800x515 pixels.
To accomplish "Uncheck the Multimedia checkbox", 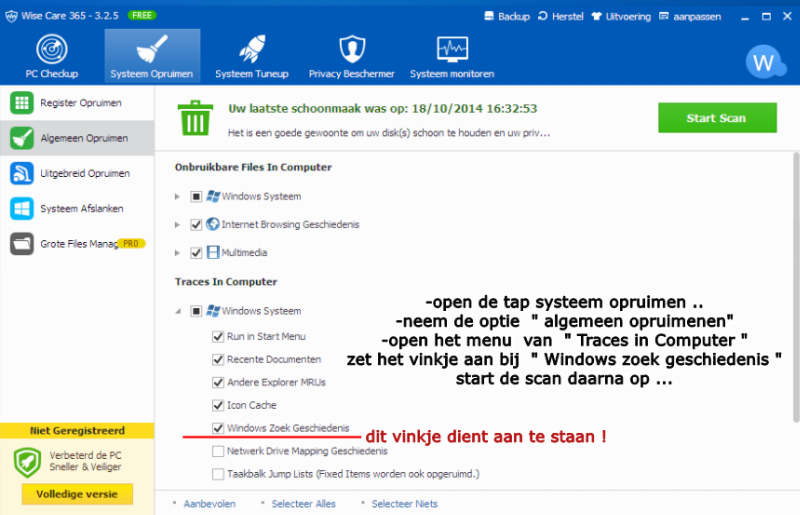I will point(196,253).
